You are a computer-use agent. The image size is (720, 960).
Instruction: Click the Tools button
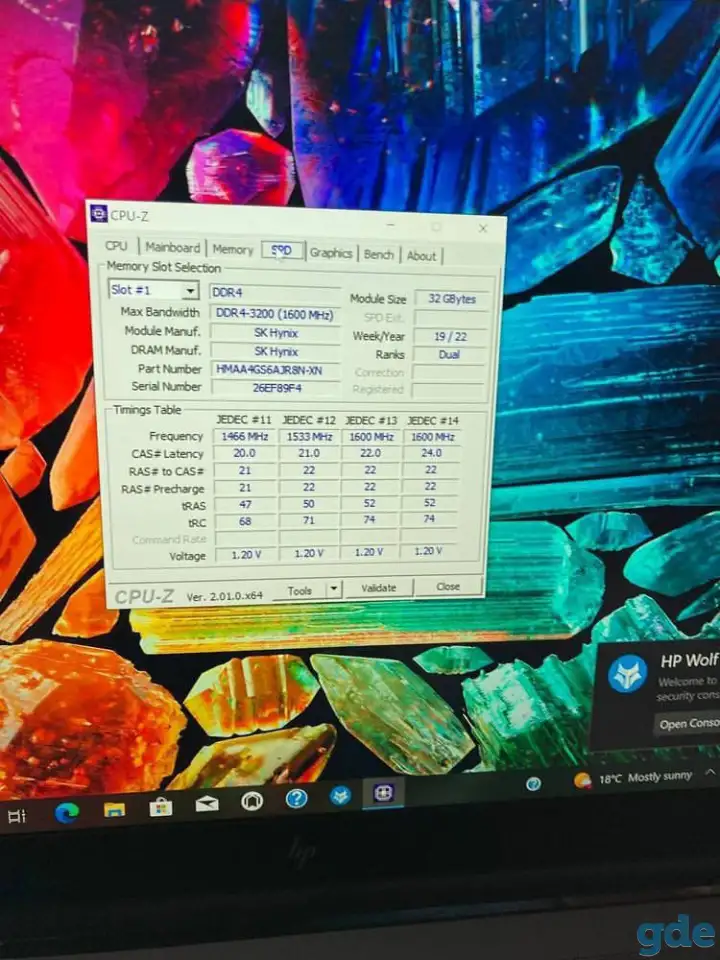point(299,590)
